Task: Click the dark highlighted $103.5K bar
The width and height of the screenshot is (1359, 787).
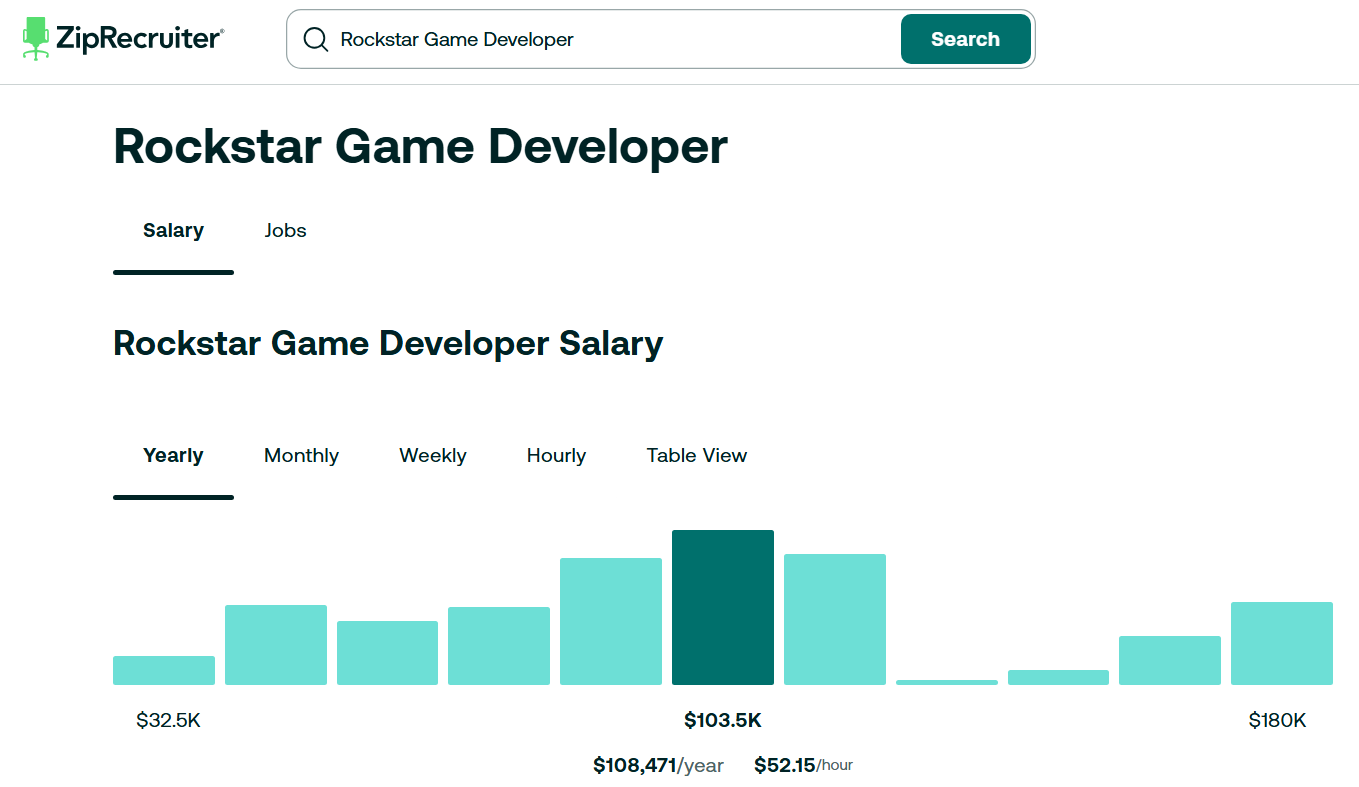Action: pos(723,607)
